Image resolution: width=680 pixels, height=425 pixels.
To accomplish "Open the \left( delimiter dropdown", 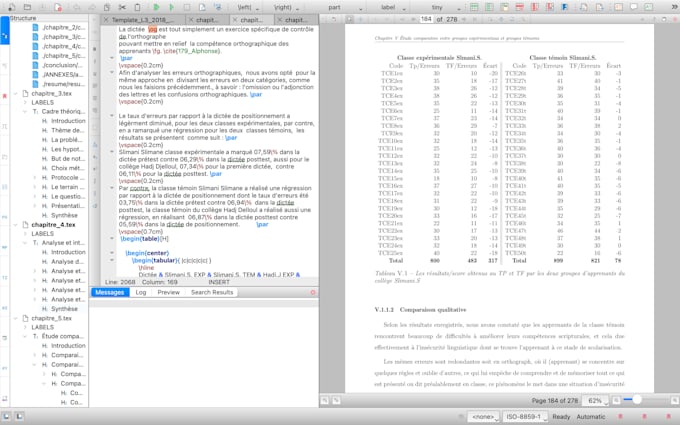I will click(x=248, y=7).
